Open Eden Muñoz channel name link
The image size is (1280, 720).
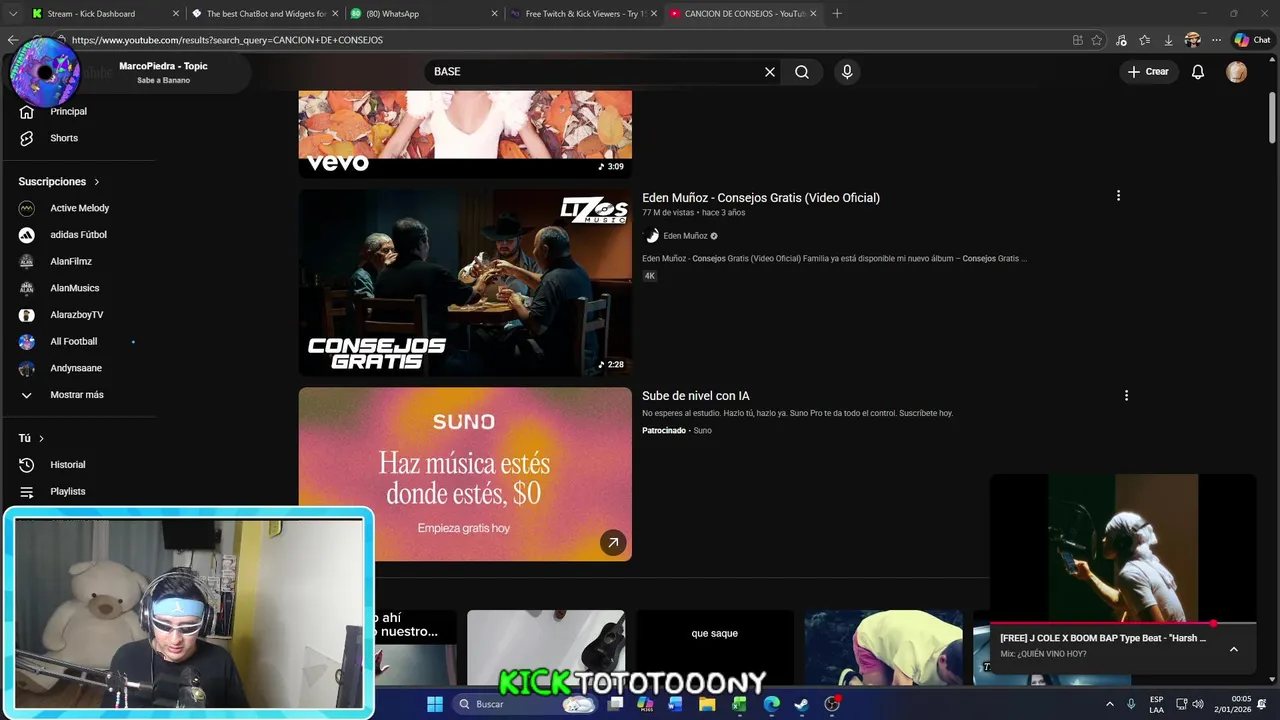685,236
